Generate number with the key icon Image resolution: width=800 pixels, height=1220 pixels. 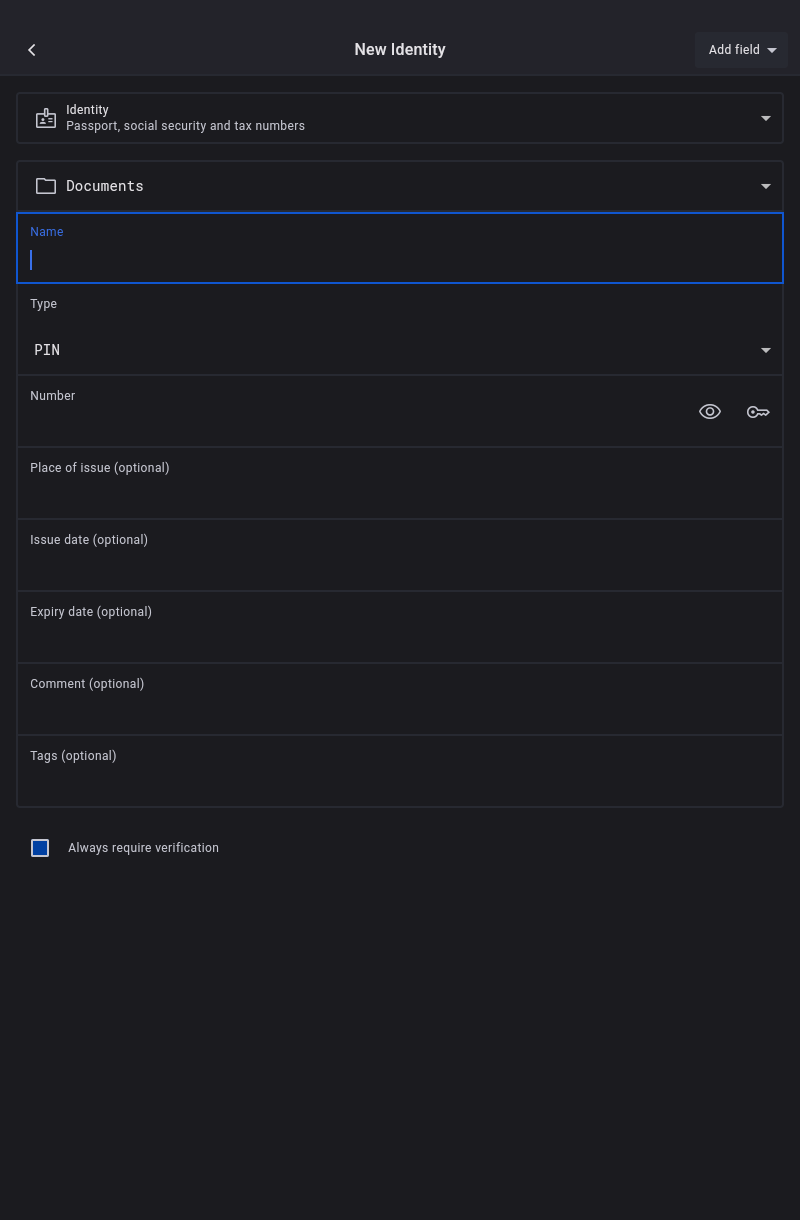(758, 412)
